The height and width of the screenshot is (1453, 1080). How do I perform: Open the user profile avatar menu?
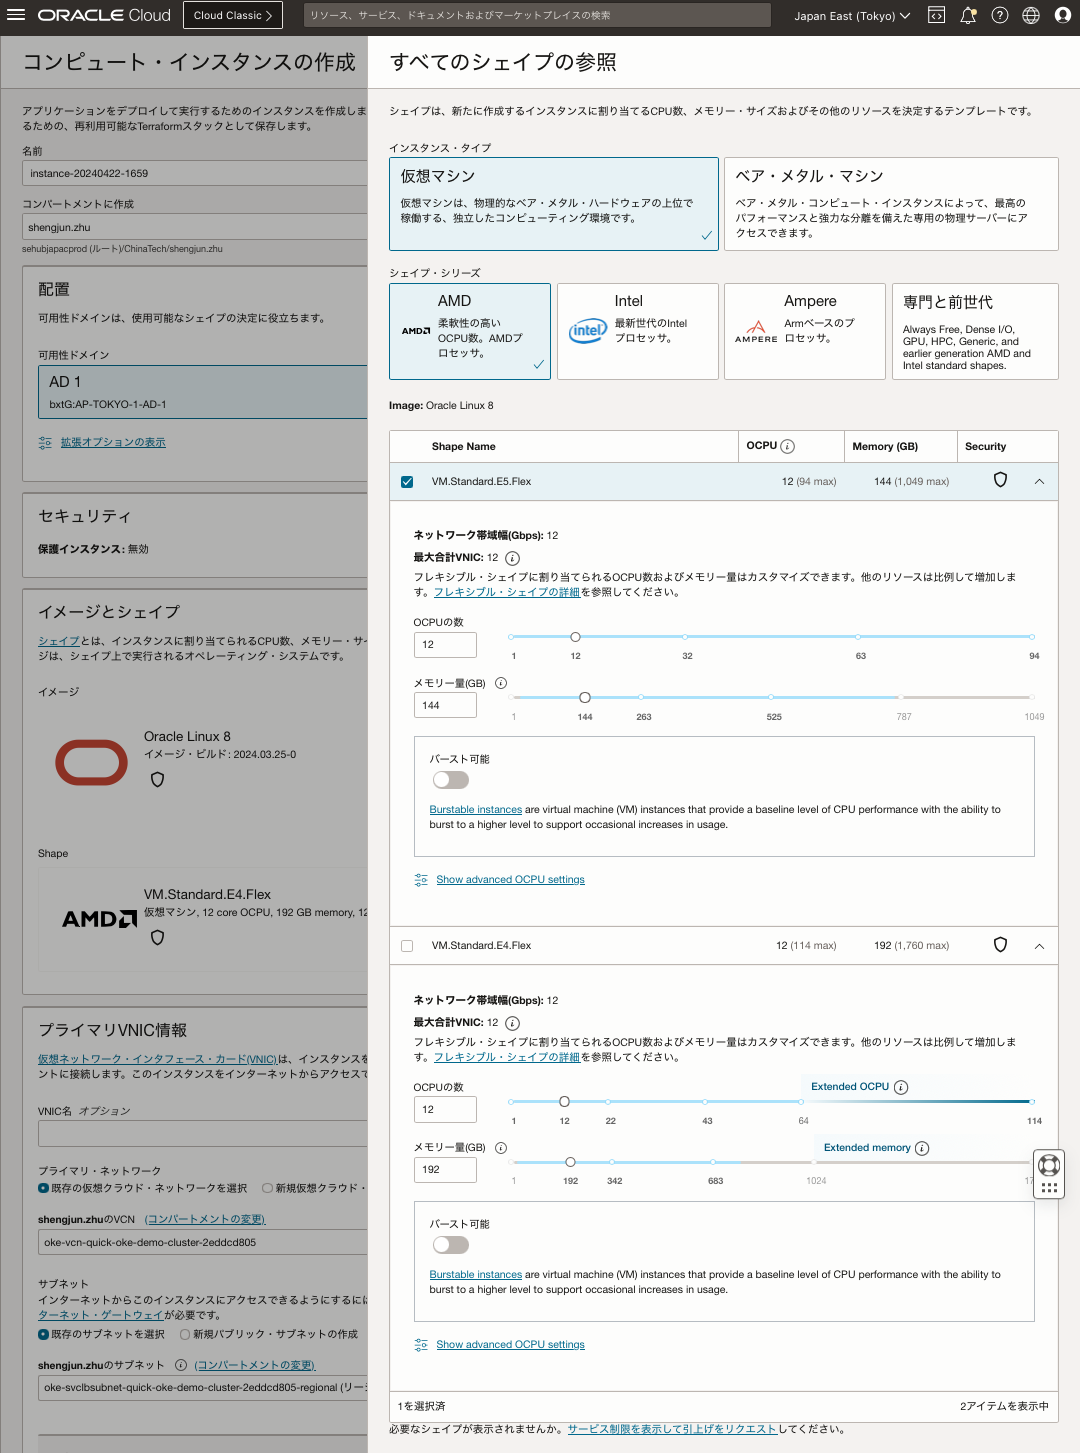coord(1062,15)
